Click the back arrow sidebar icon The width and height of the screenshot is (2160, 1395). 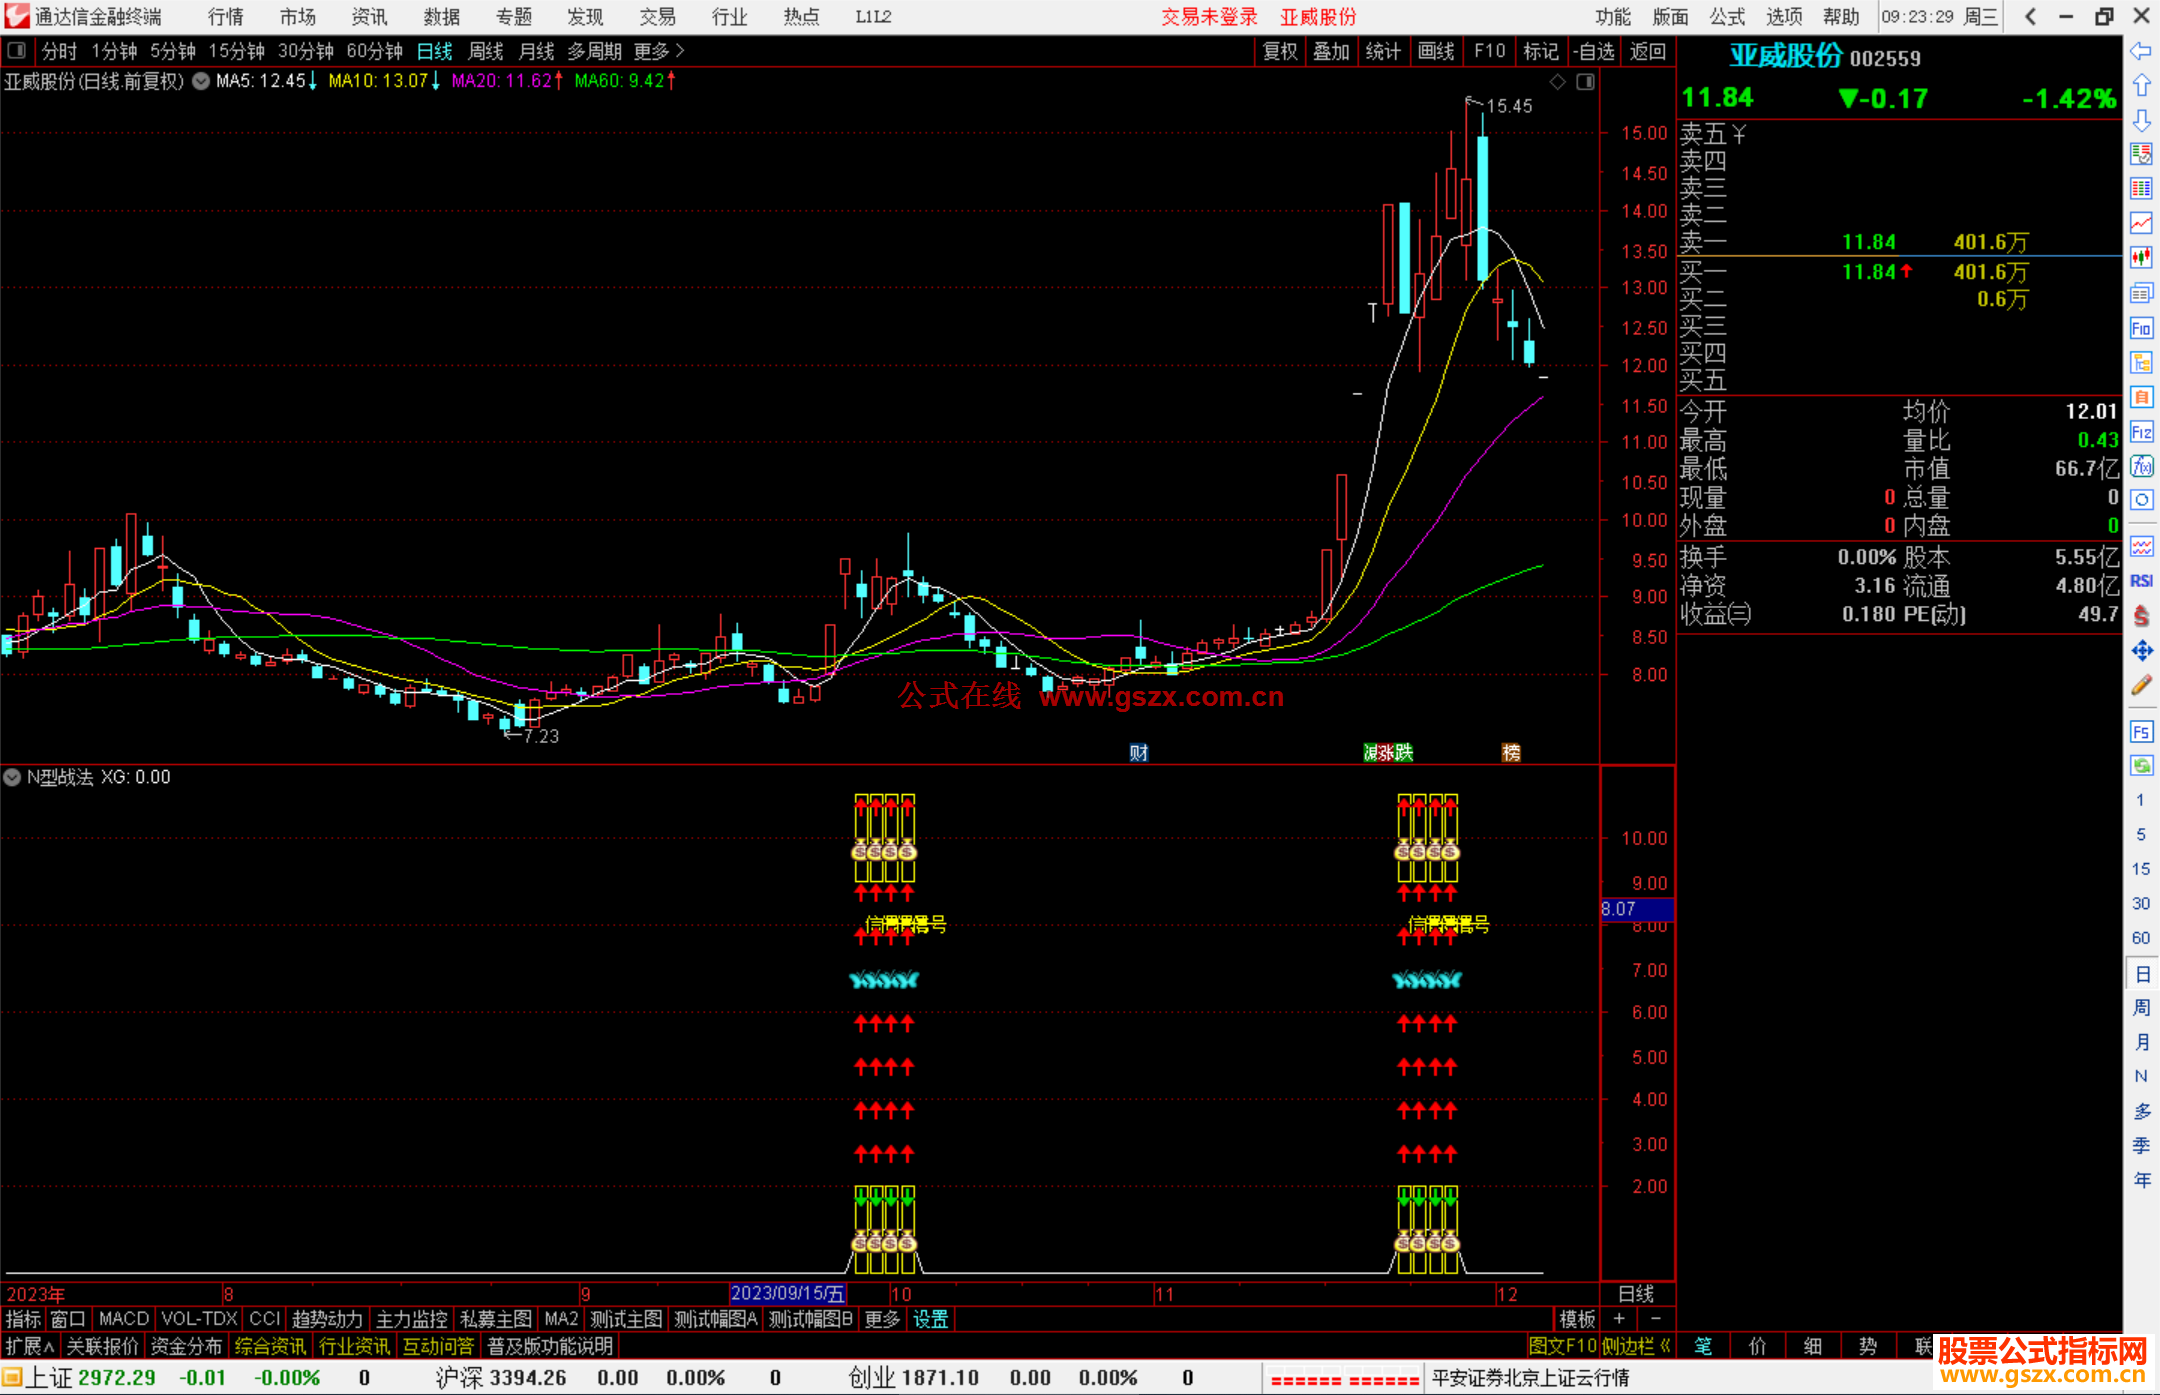point(2141,51)
